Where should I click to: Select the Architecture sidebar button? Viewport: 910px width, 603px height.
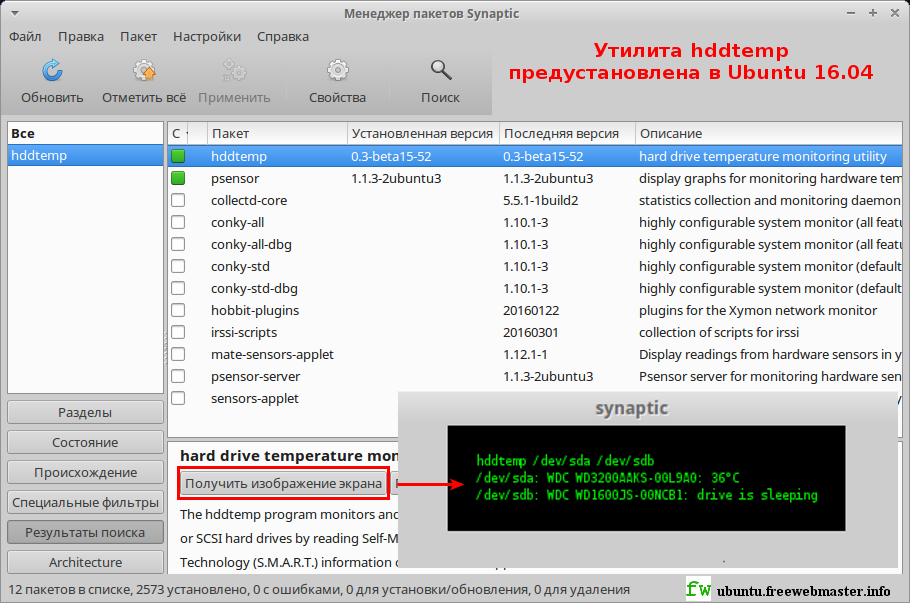pyautogui.click(x=84, y=561)
